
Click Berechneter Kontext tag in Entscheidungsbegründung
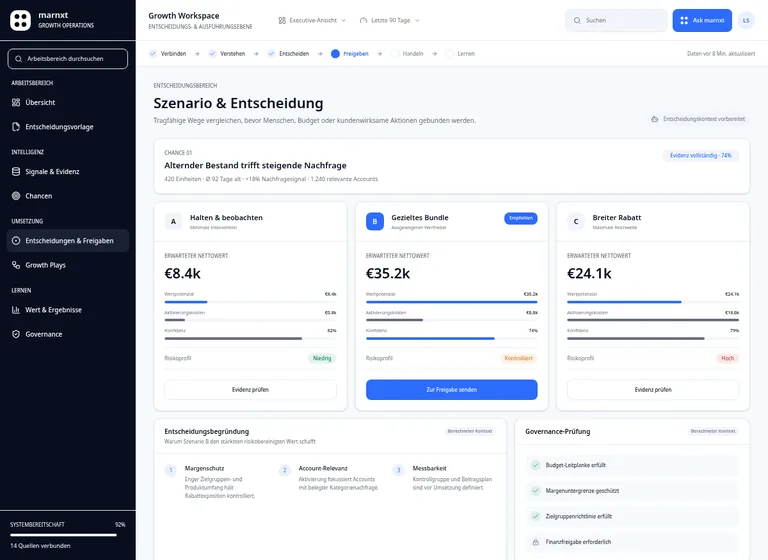click(x=470, y=431)
